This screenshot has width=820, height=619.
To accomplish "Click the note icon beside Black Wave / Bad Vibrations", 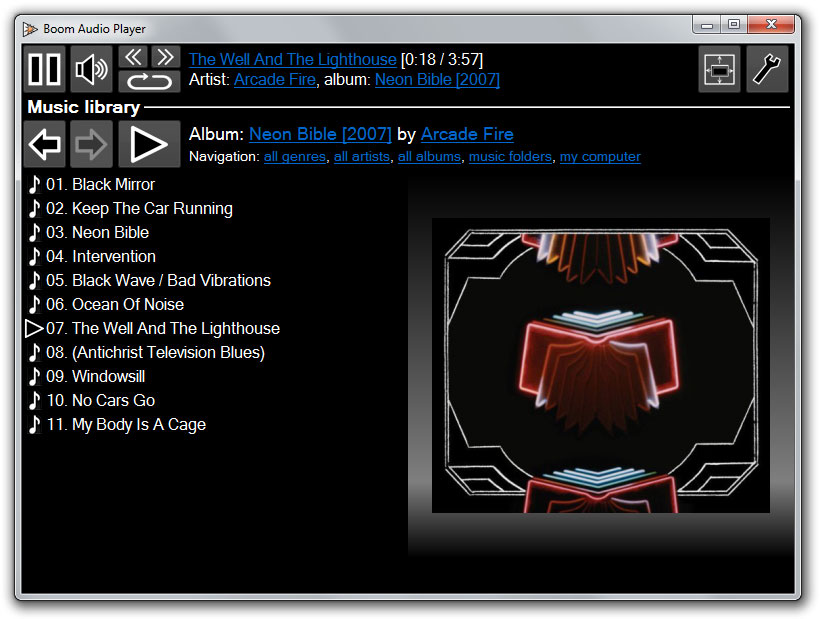I will (x=35, y=281).
